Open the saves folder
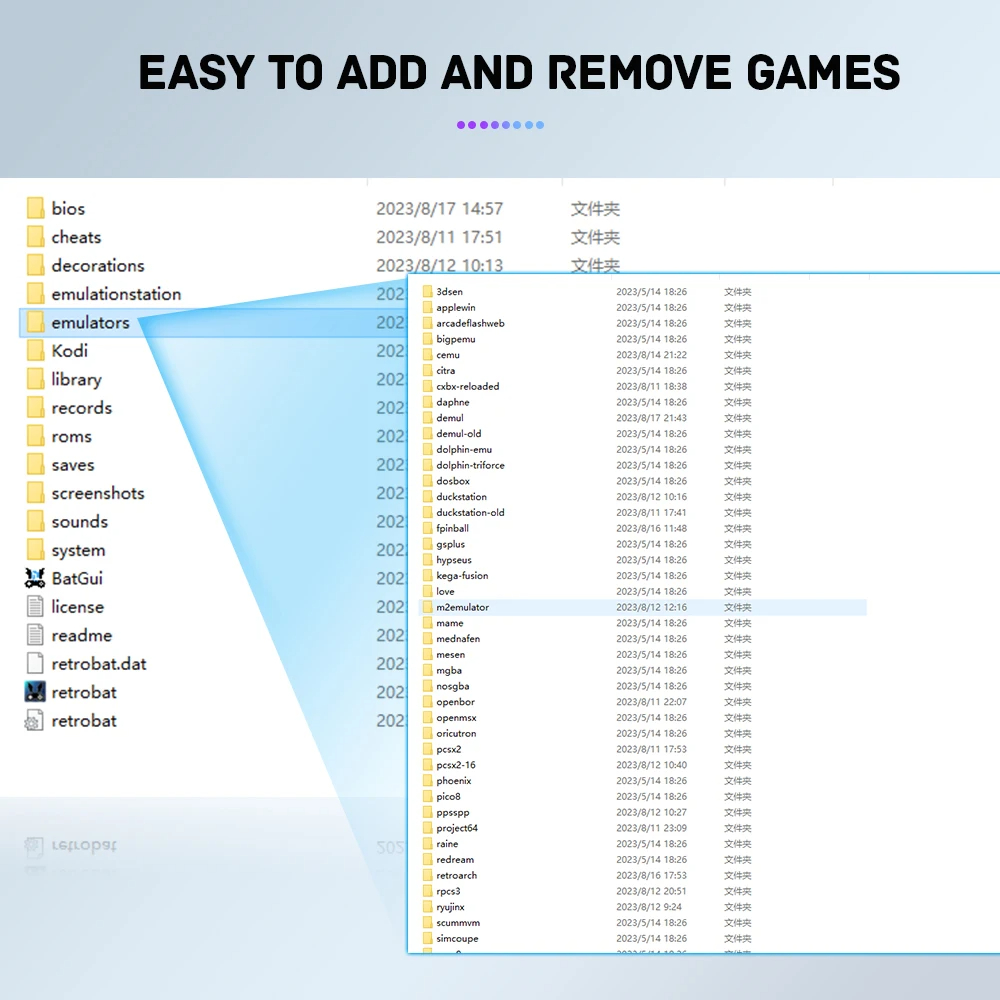Viewport: 1000px width, 1000px height. [72, 465]
